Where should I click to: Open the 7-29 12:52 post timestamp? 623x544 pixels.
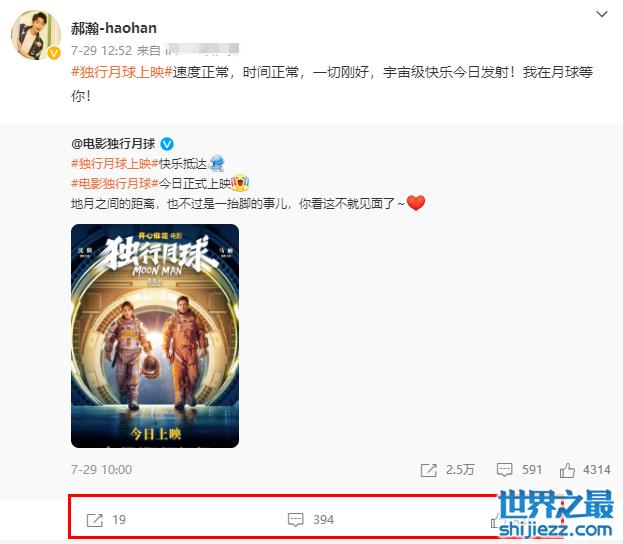click(101, 50)
